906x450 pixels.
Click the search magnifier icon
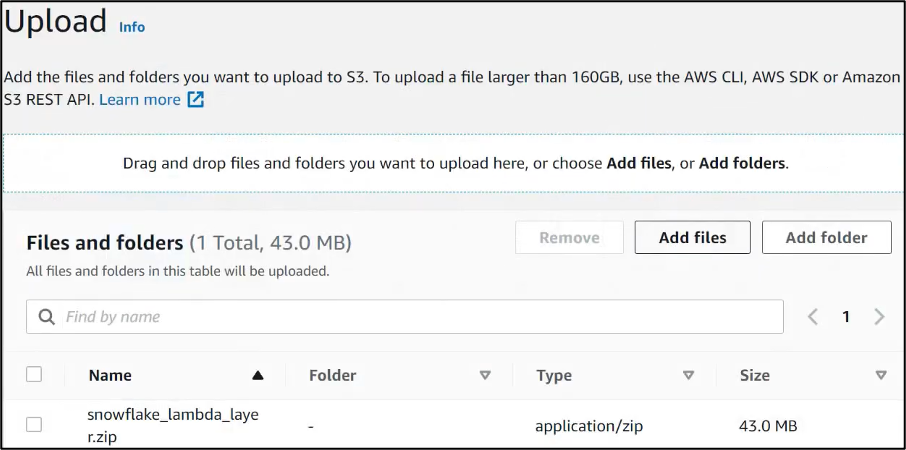click(x=46, y=317)
